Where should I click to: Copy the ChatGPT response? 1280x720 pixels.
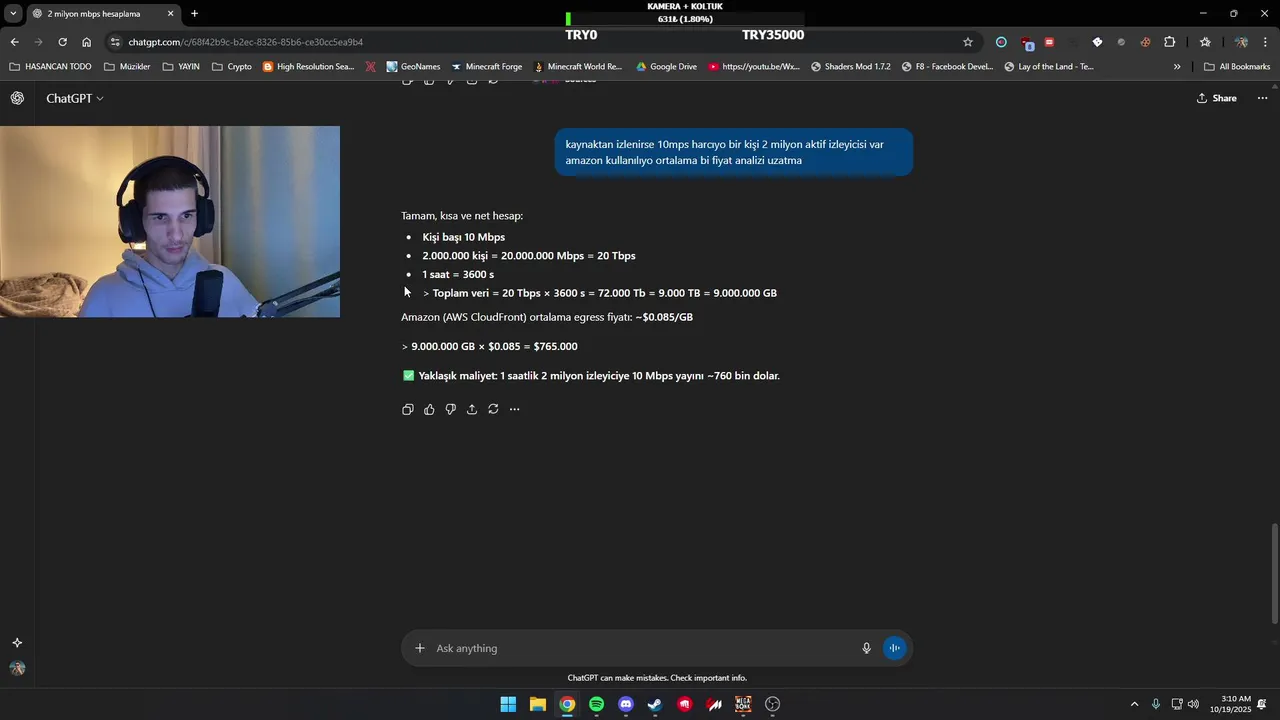(408, 409)
